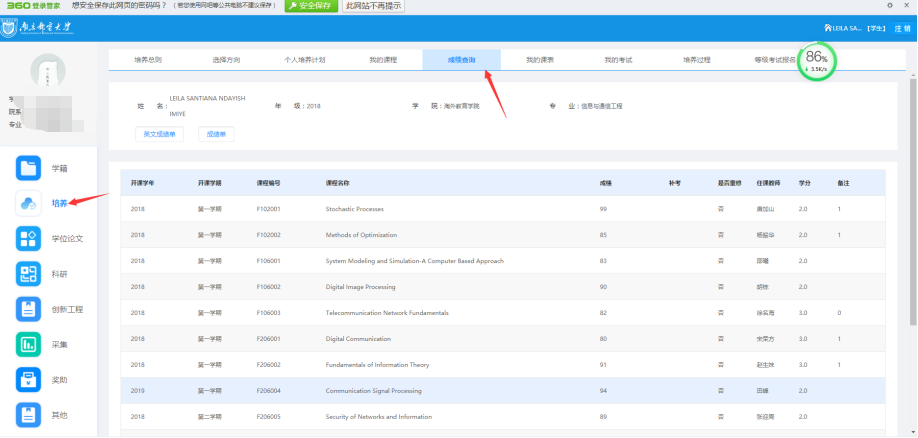Click the scrollbar down arrow
918x438 pixels.
[x=913, y=434]
